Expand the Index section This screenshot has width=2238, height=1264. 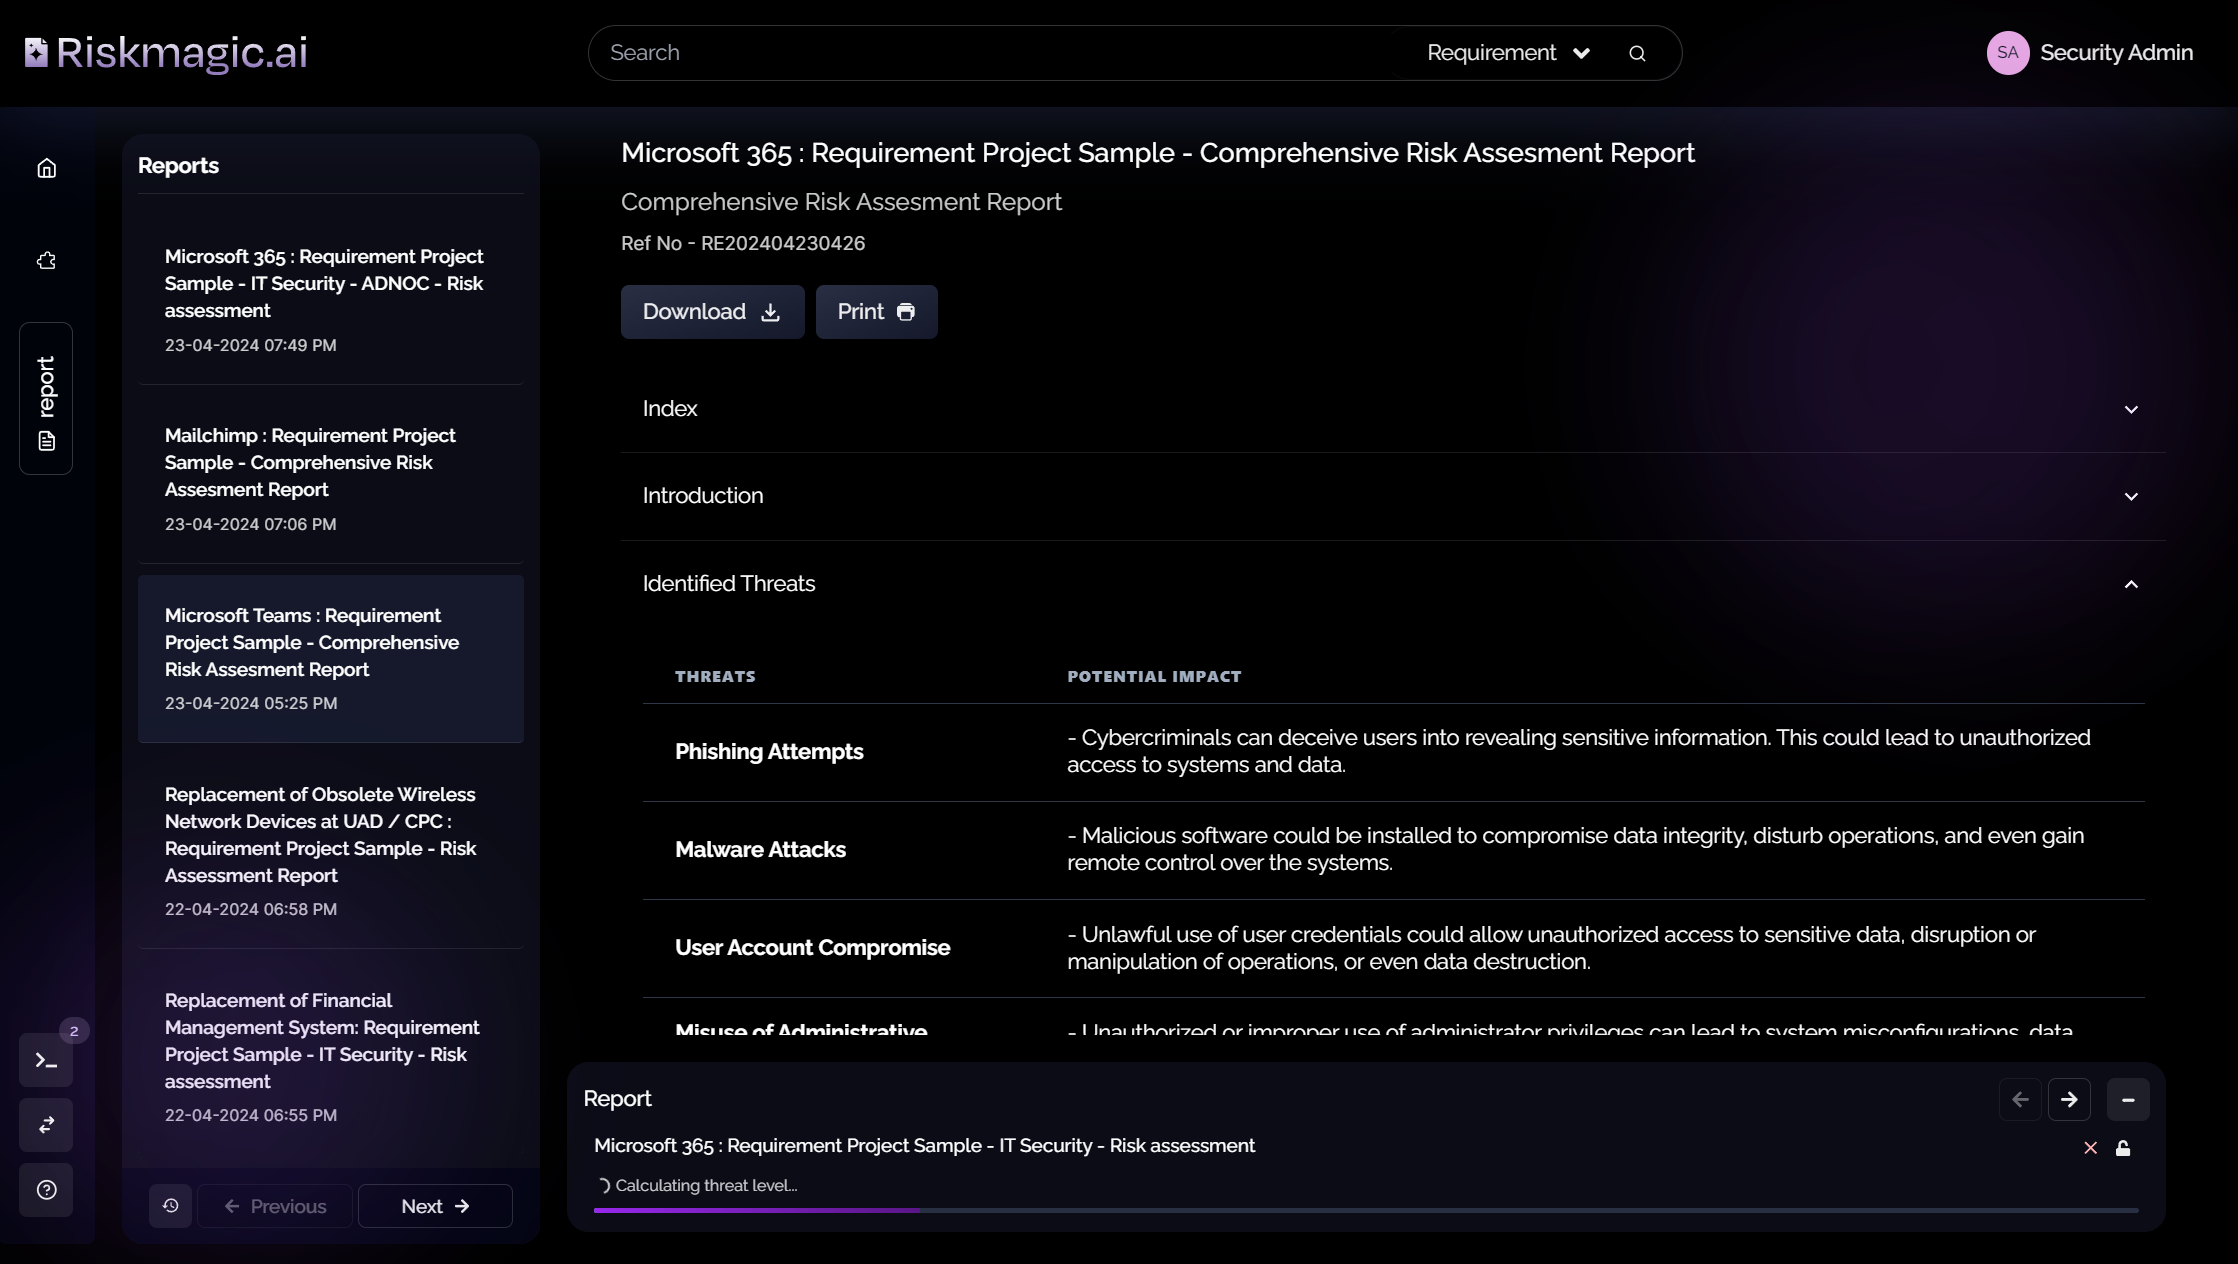1392,409
